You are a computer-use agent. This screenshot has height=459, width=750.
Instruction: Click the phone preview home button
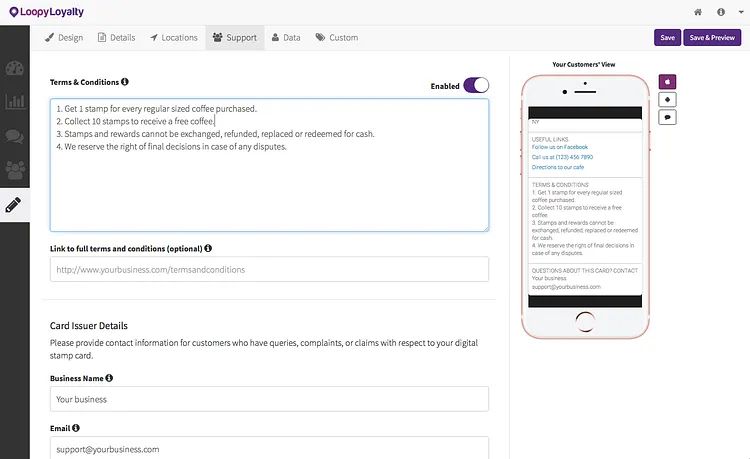click(585, 321)
